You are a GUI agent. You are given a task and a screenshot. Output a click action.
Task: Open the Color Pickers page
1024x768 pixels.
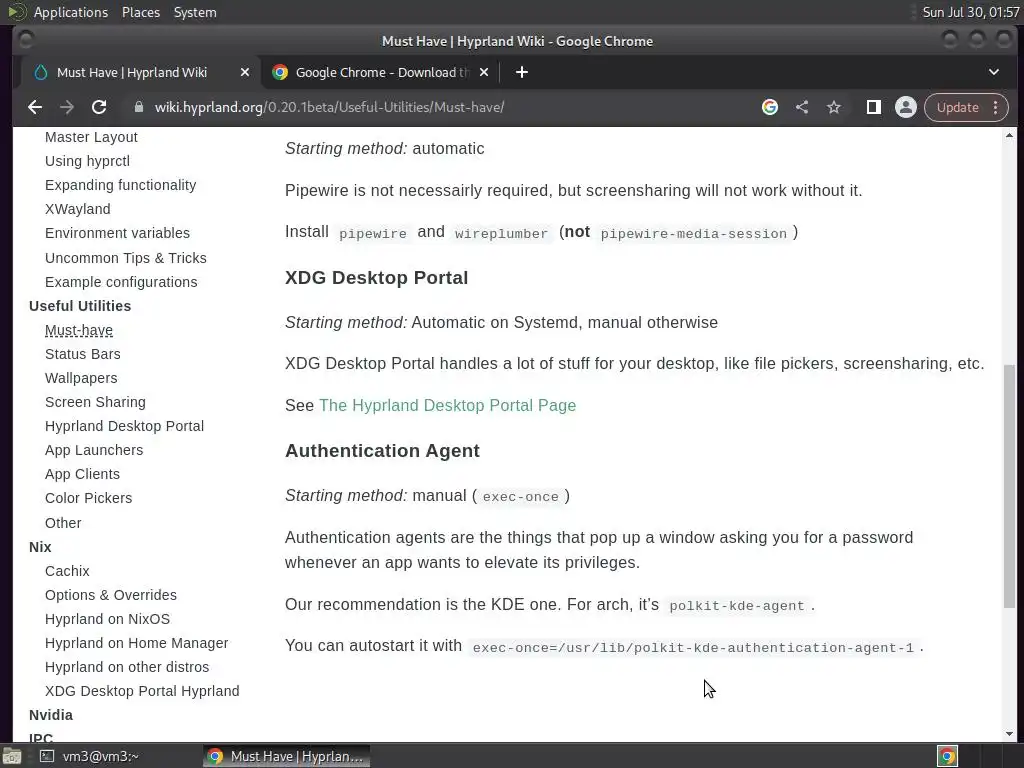pos(88,498)
